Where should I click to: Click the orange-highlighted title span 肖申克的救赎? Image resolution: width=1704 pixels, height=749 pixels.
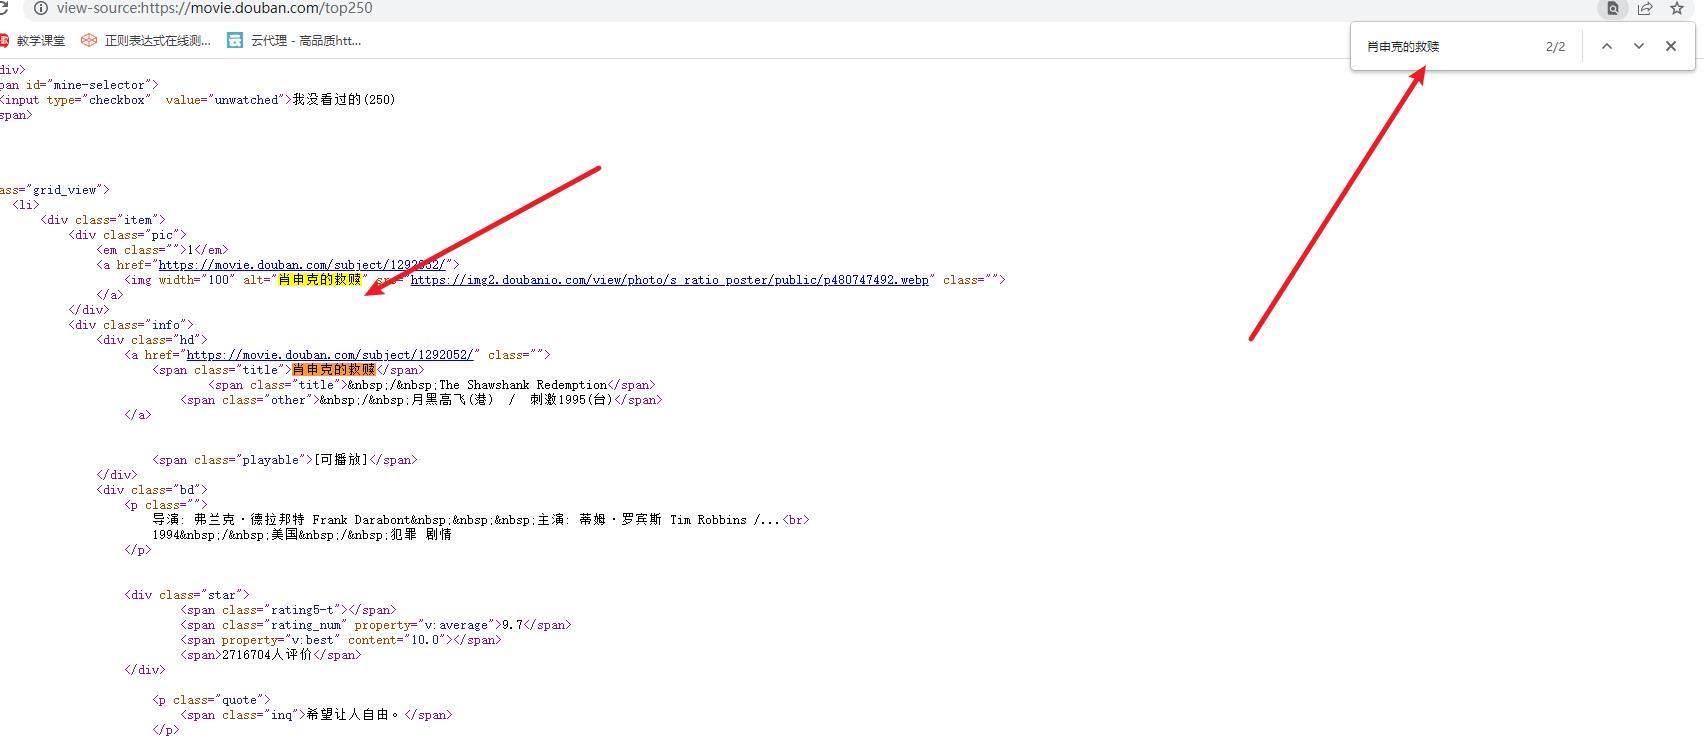pyautogui.click(x=333, y=370)
